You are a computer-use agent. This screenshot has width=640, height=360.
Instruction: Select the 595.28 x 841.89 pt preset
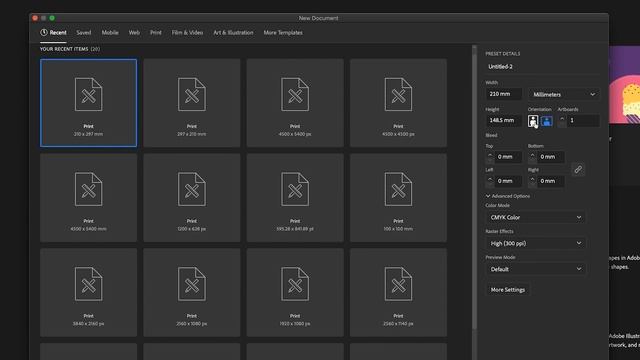[295, 198]
